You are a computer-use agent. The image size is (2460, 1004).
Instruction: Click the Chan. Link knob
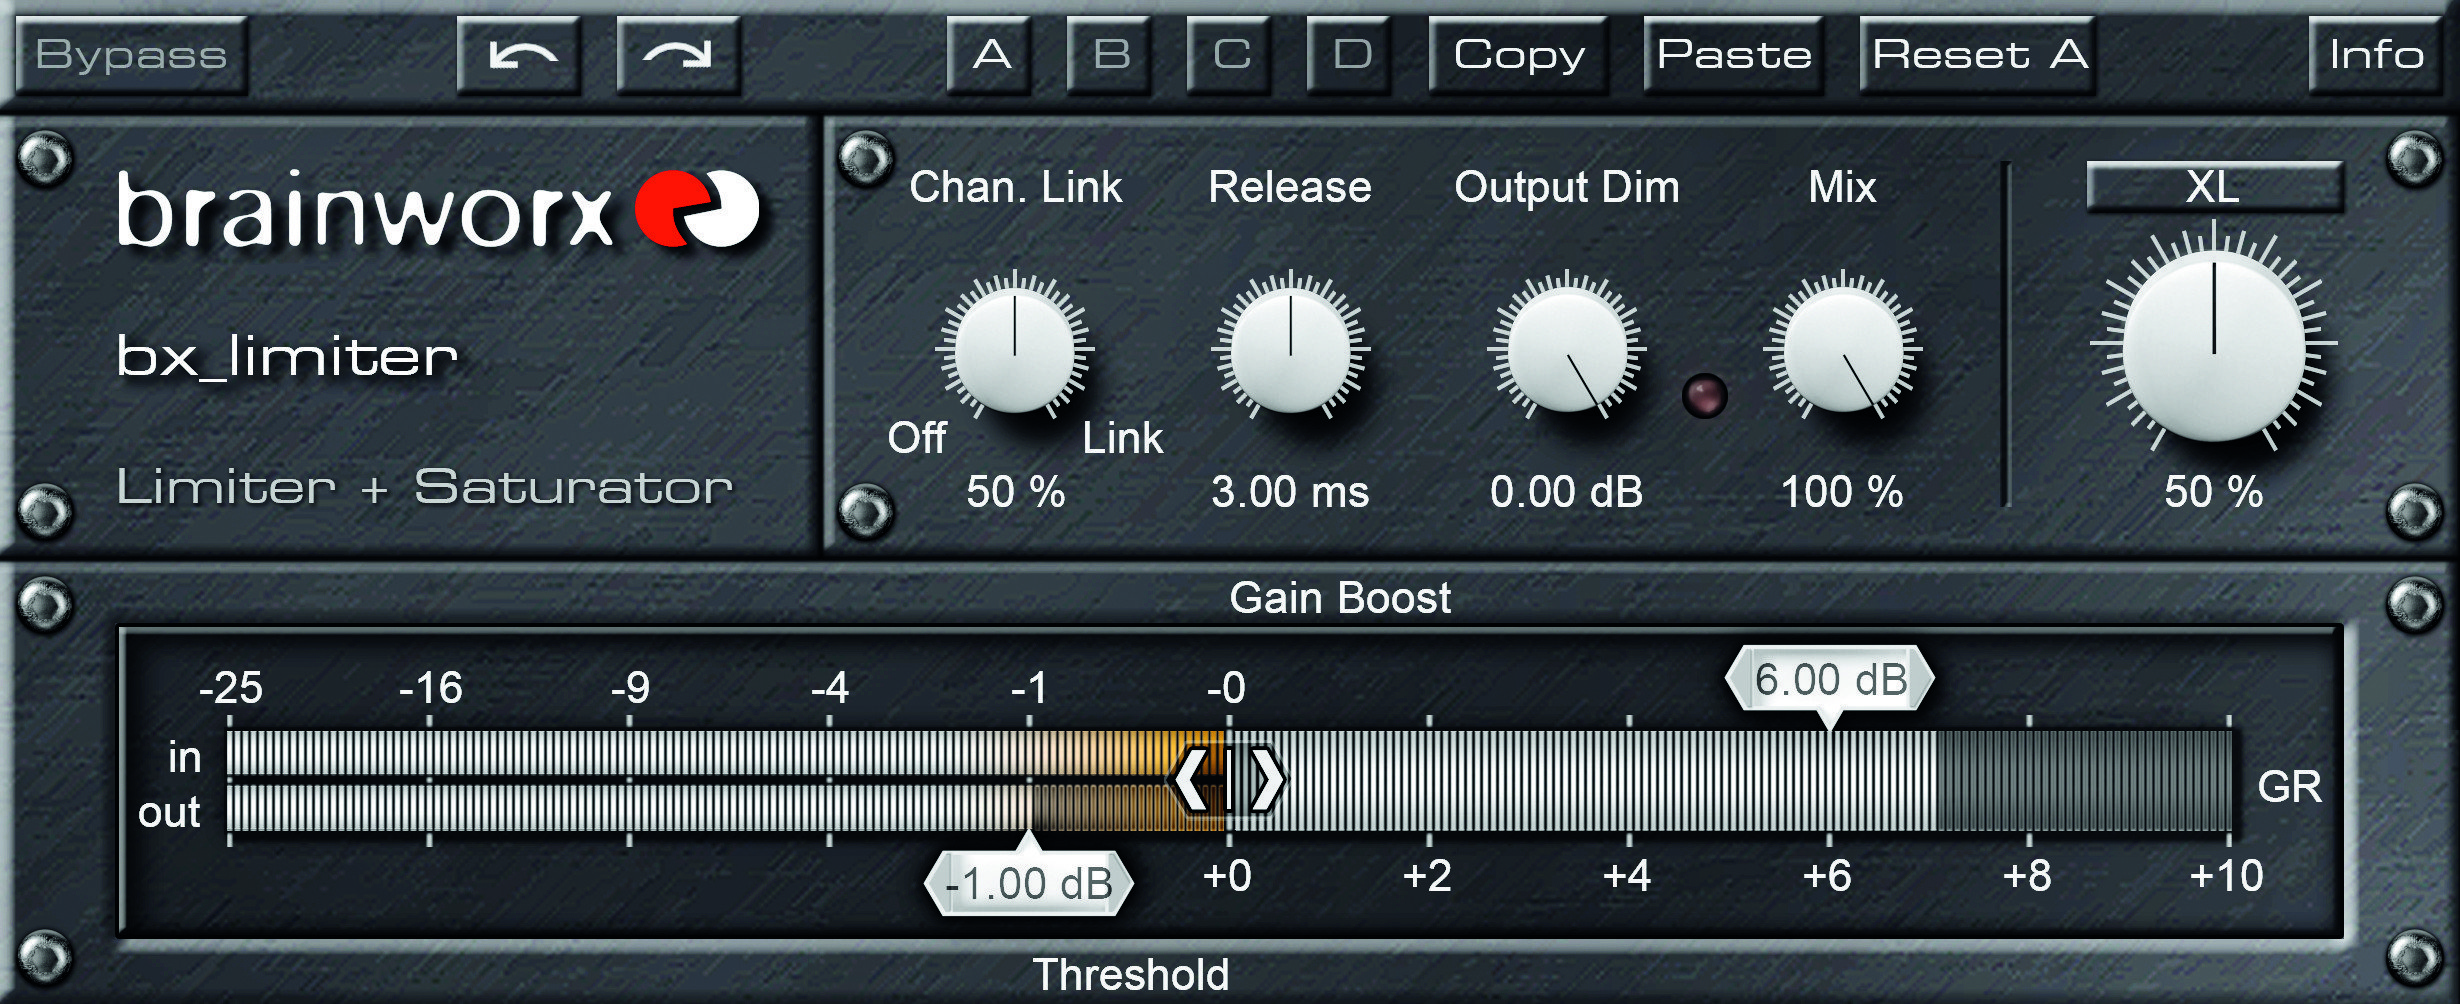(1014, 350)
